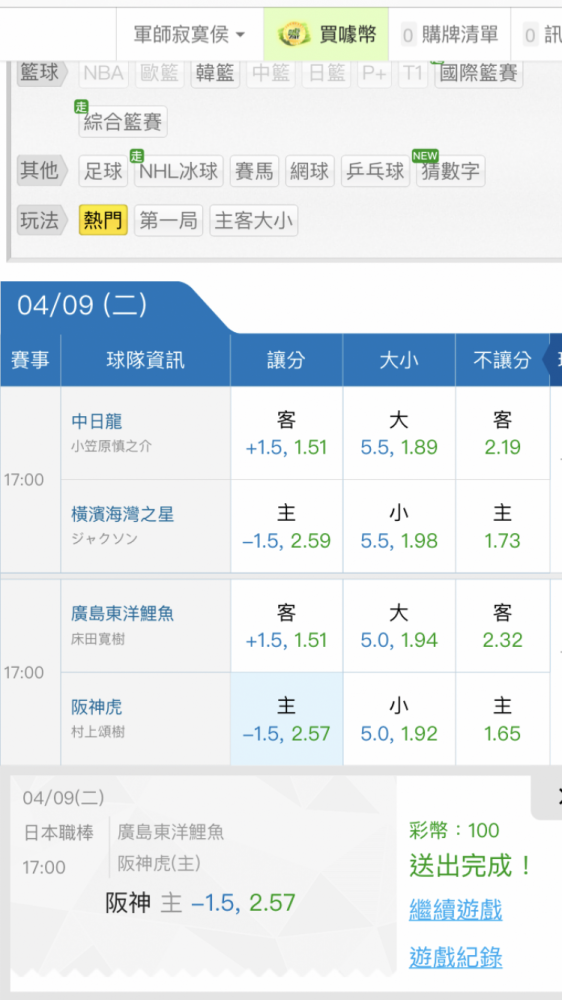Pick the highlighted 阪神虎 主 -1.5, 2.57

click(286, 719)
